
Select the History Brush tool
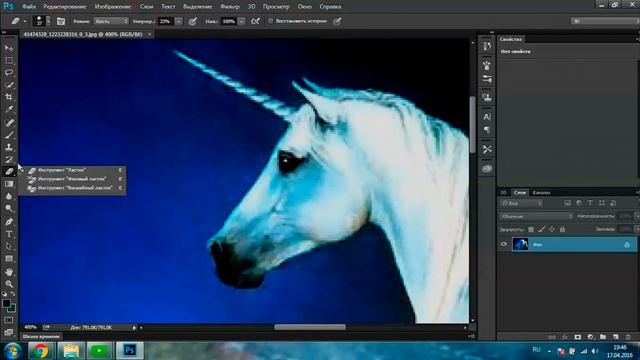(x=9, y=159)
